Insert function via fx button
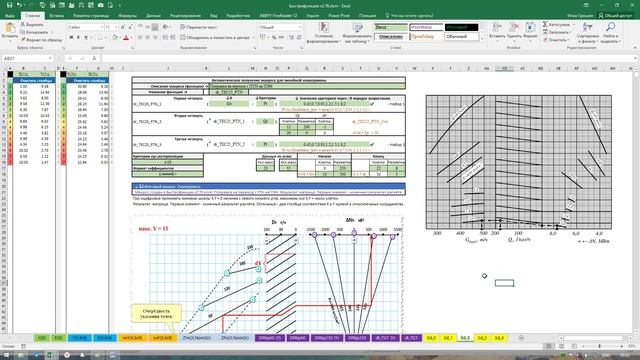Screen dimensions: 640x360 (94, 58)
